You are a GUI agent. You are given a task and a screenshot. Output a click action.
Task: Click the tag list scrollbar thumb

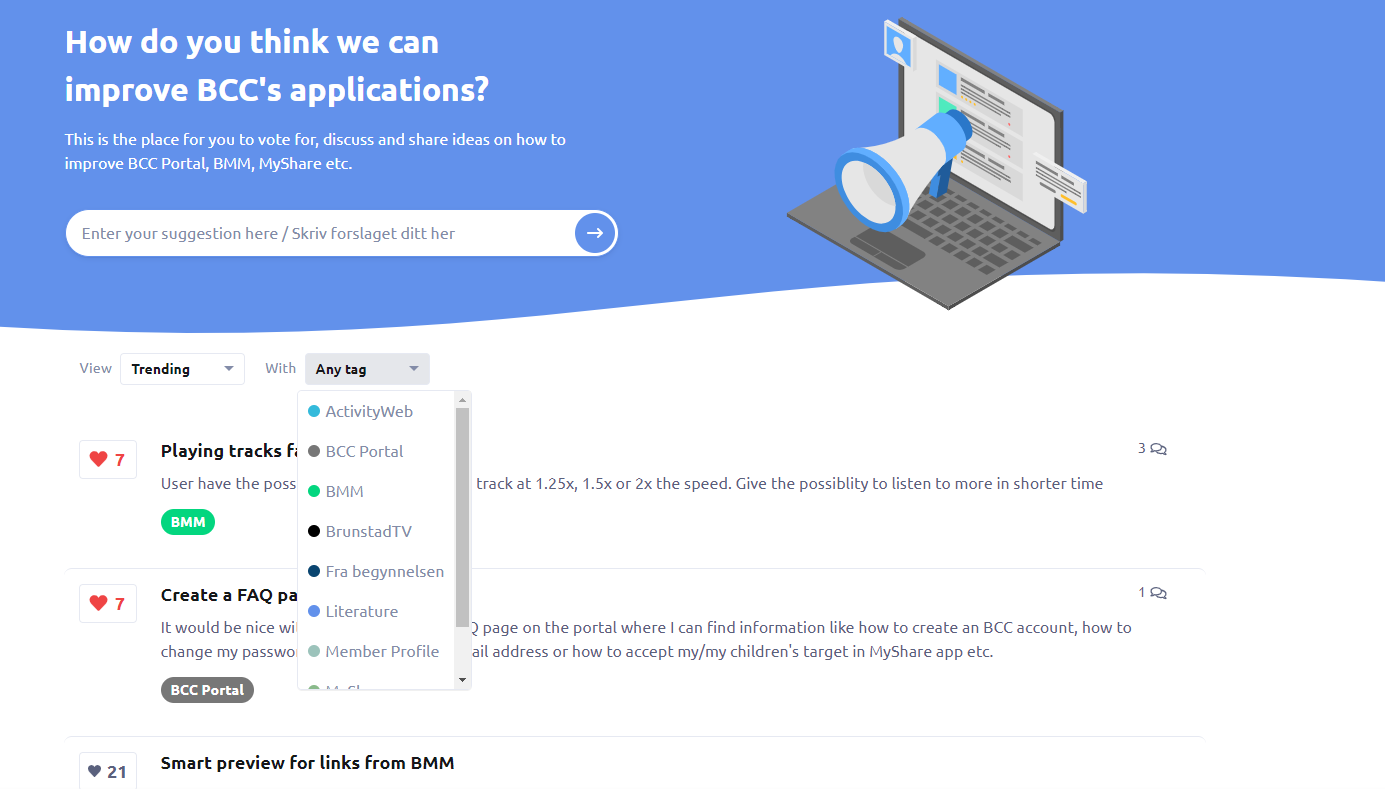462,517
